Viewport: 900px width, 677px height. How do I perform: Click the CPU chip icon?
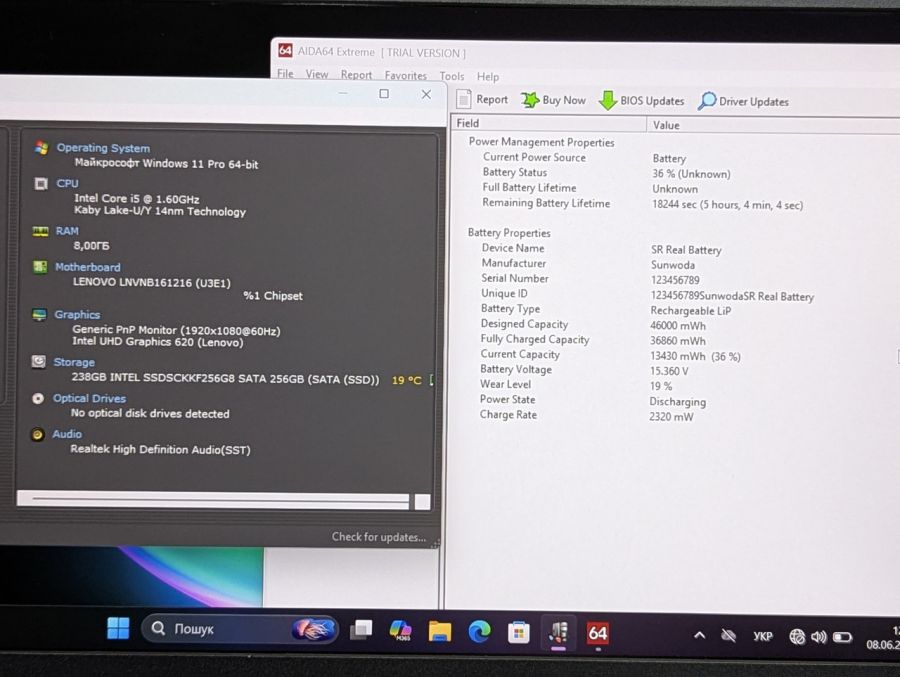pos(41,183)
